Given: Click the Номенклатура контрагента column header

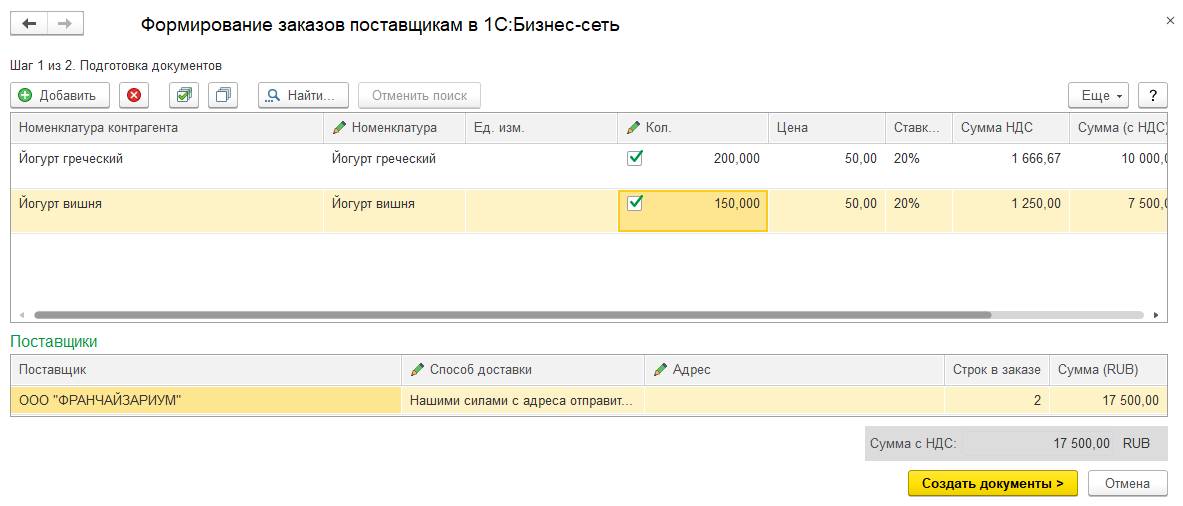Looking at the screenshot, I should click(x=98, y=128).
